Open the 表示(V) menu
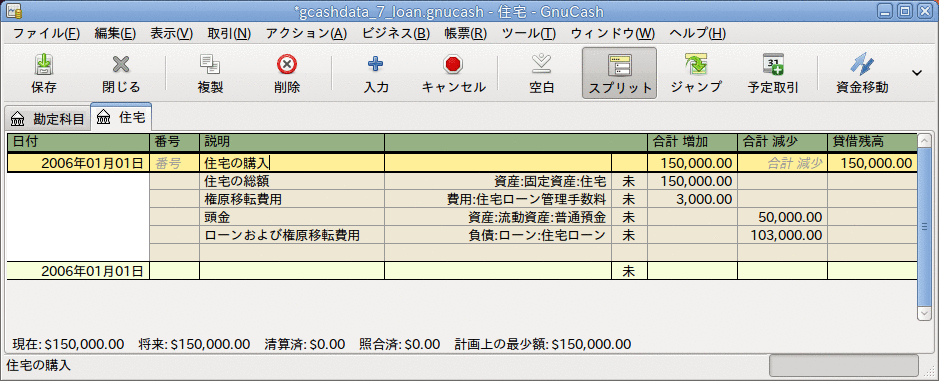 (171, 34)
